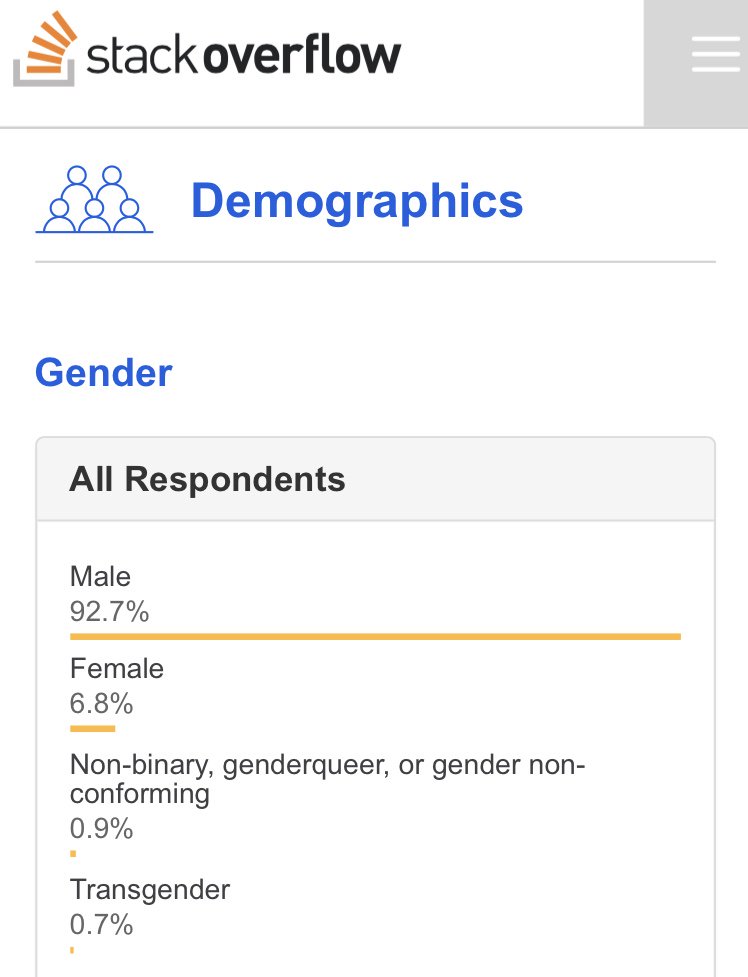Click the Demographics people icon
The height and width of the screenshot is (977, 748).
coord(94,199)
